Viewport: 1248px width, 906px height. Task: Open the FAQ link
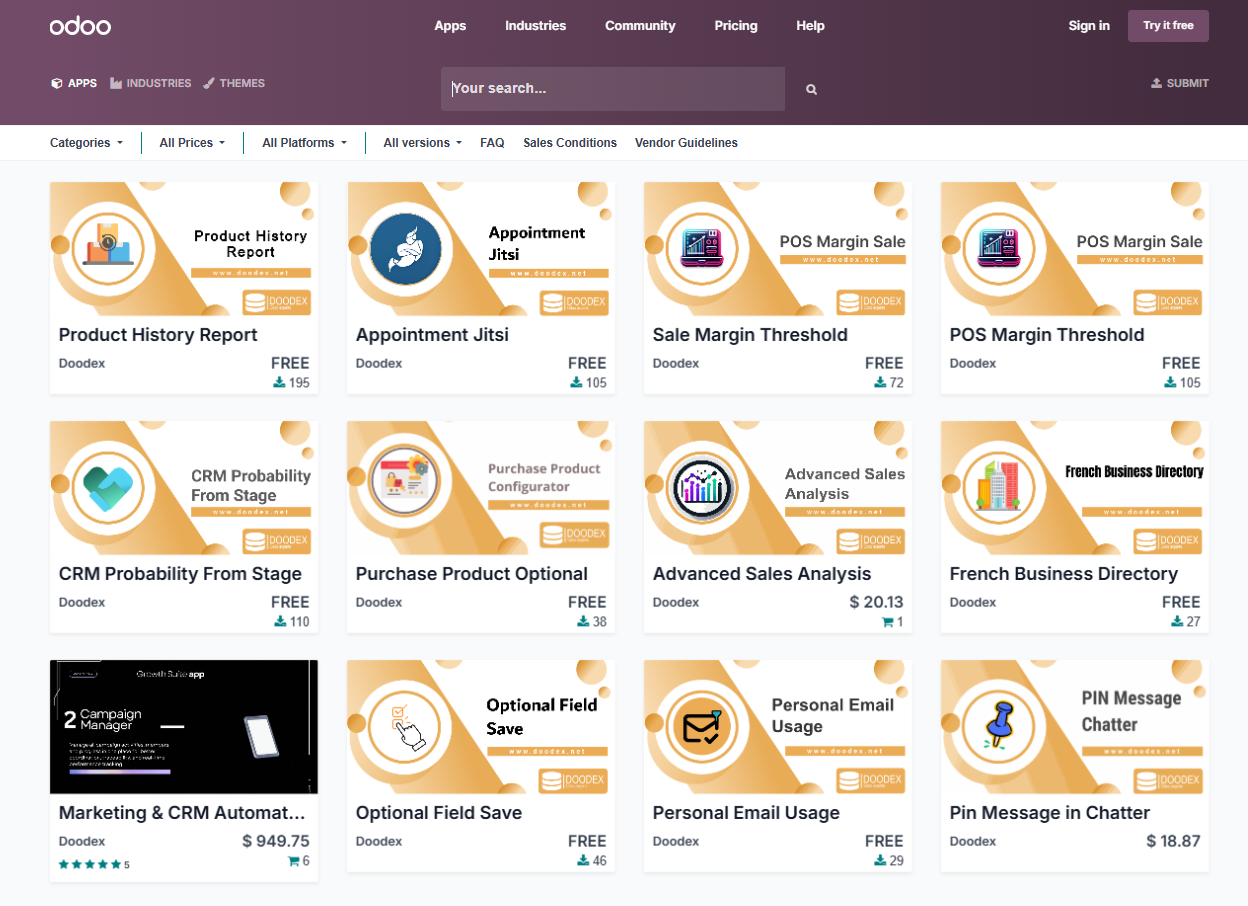point(492,143)
